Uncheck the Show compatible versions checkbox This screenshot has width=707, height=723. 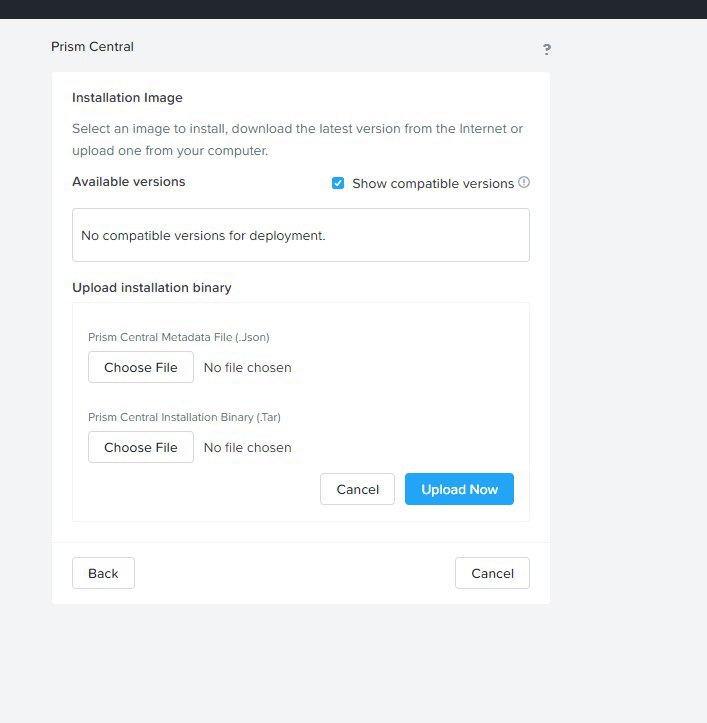338,183
